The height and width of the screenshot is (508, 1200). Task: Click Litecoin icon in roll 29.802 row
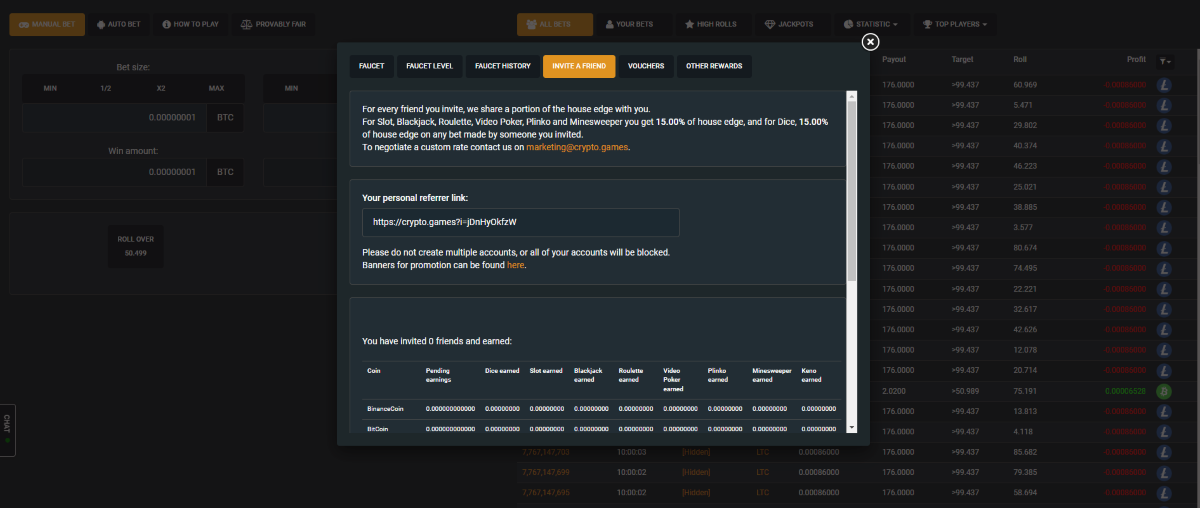(x=1164, y=126)
